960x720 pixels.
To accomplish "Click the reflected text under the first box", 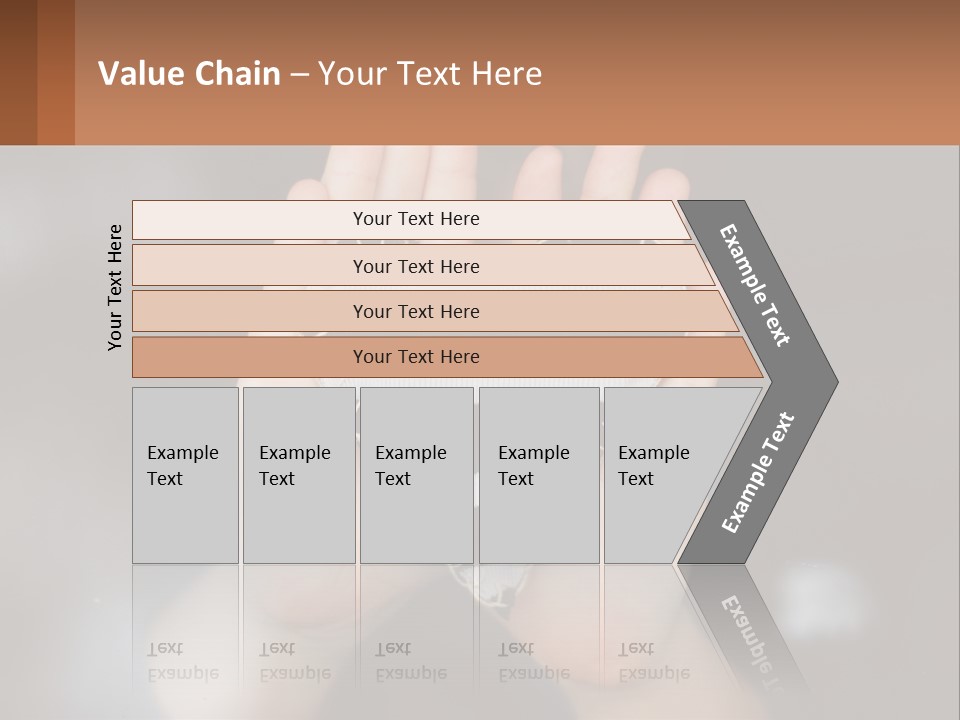I will tap(182, 661).
